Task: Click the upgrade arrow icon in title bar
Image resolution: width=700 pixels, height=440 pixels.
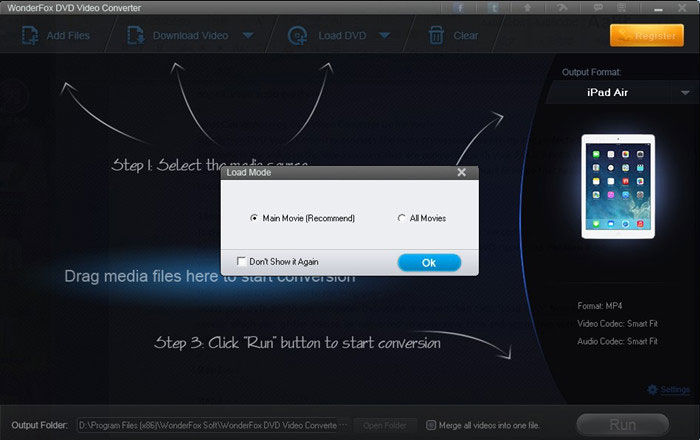Action: coord(527,8)
